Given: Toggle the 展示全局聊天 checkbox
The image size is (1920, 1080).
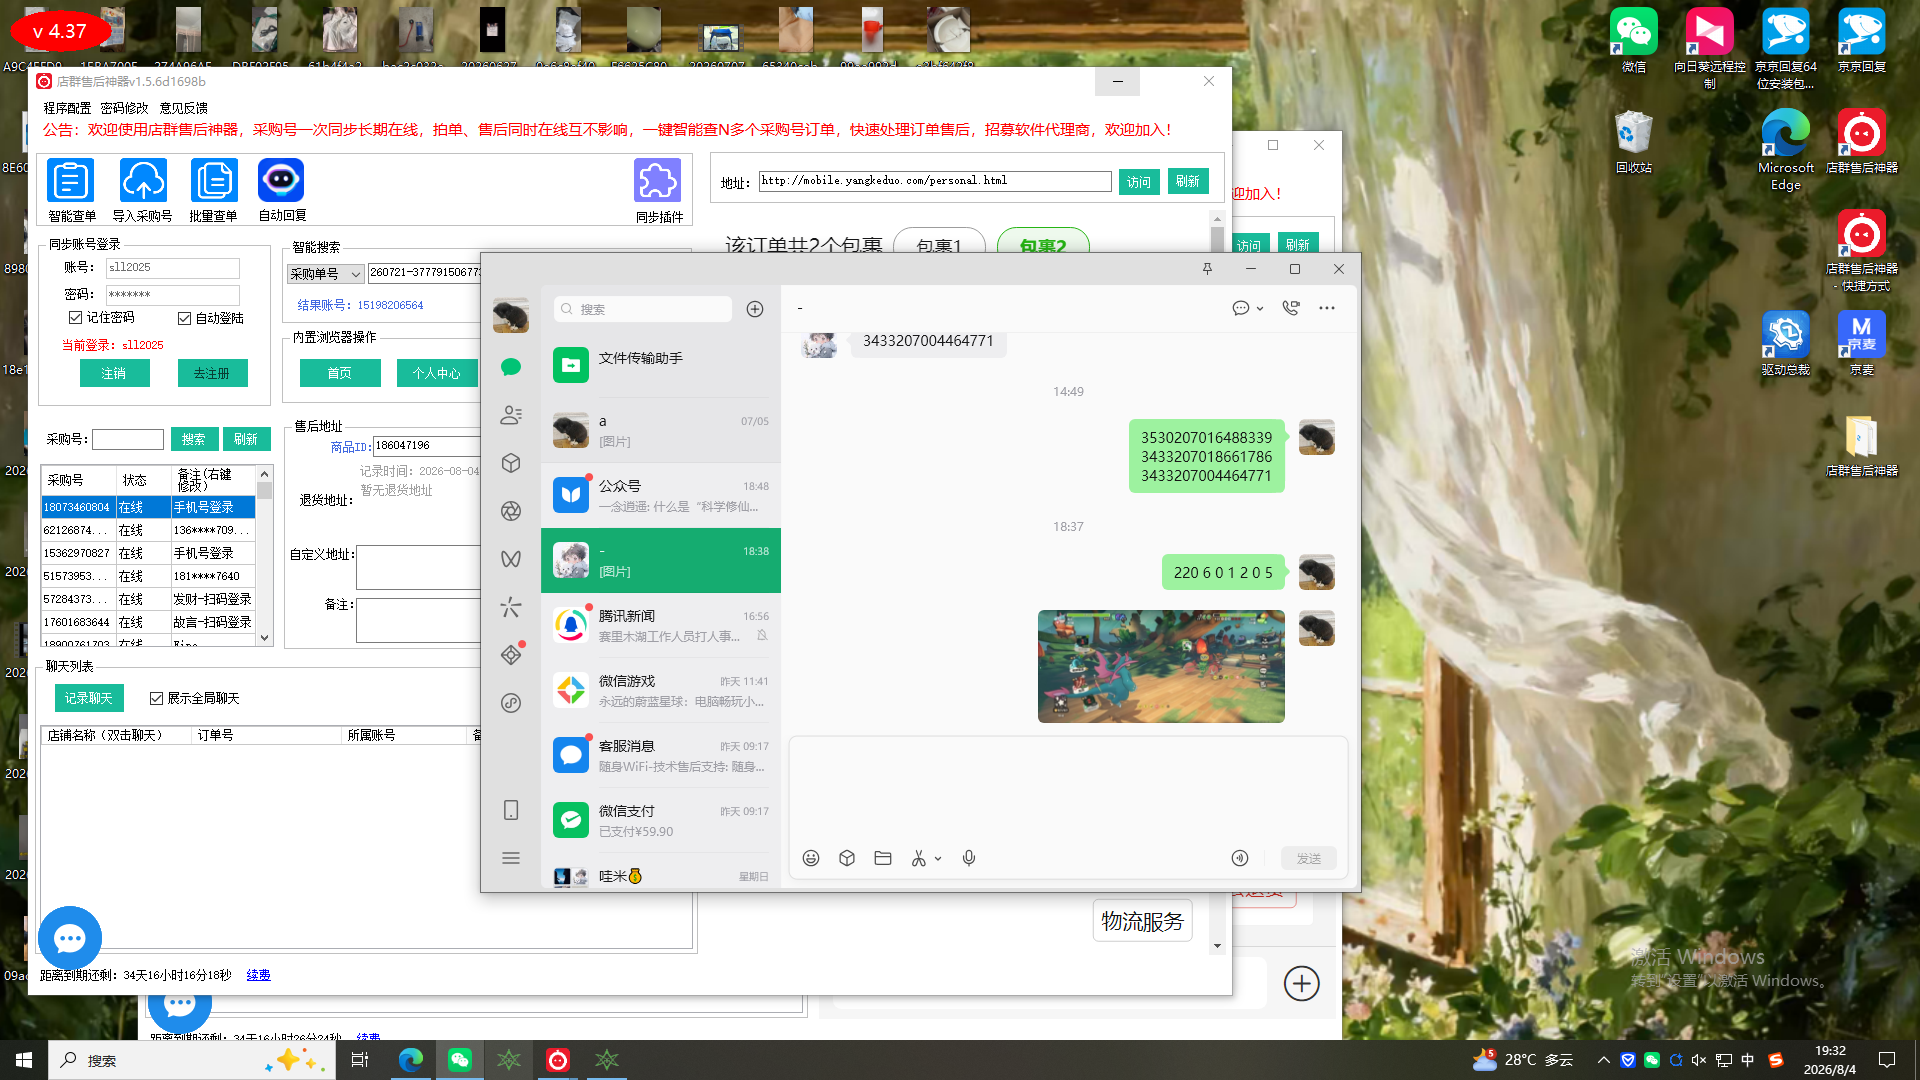Looking at the screenshot, I should coord(156,698).
